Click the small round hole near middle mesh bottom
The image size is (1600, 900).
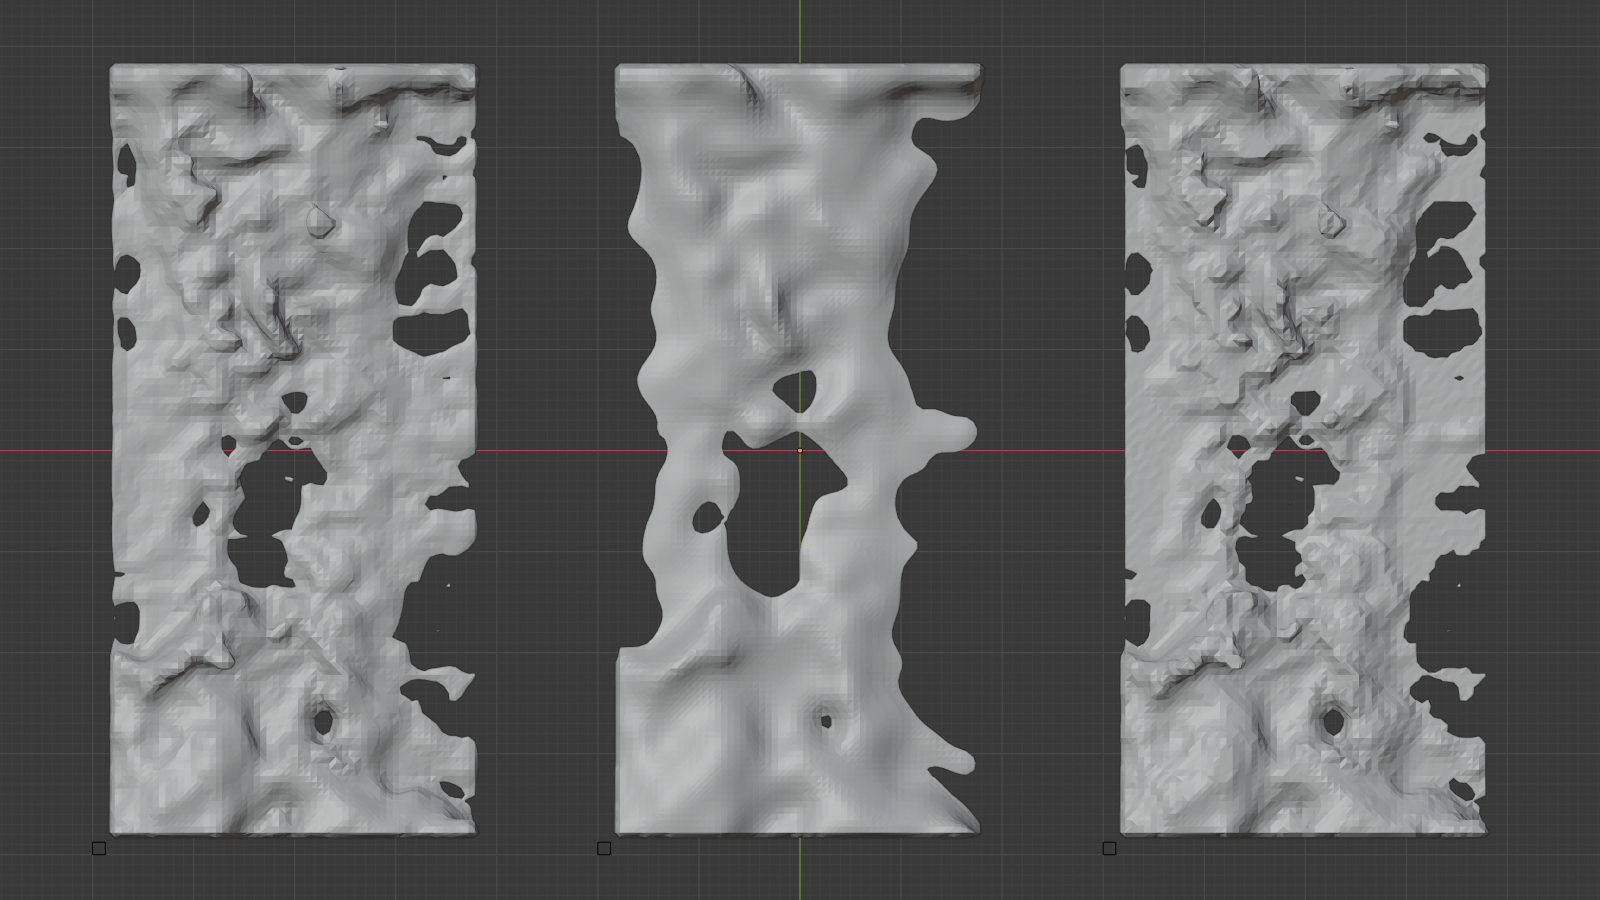[x=824, y=720]
